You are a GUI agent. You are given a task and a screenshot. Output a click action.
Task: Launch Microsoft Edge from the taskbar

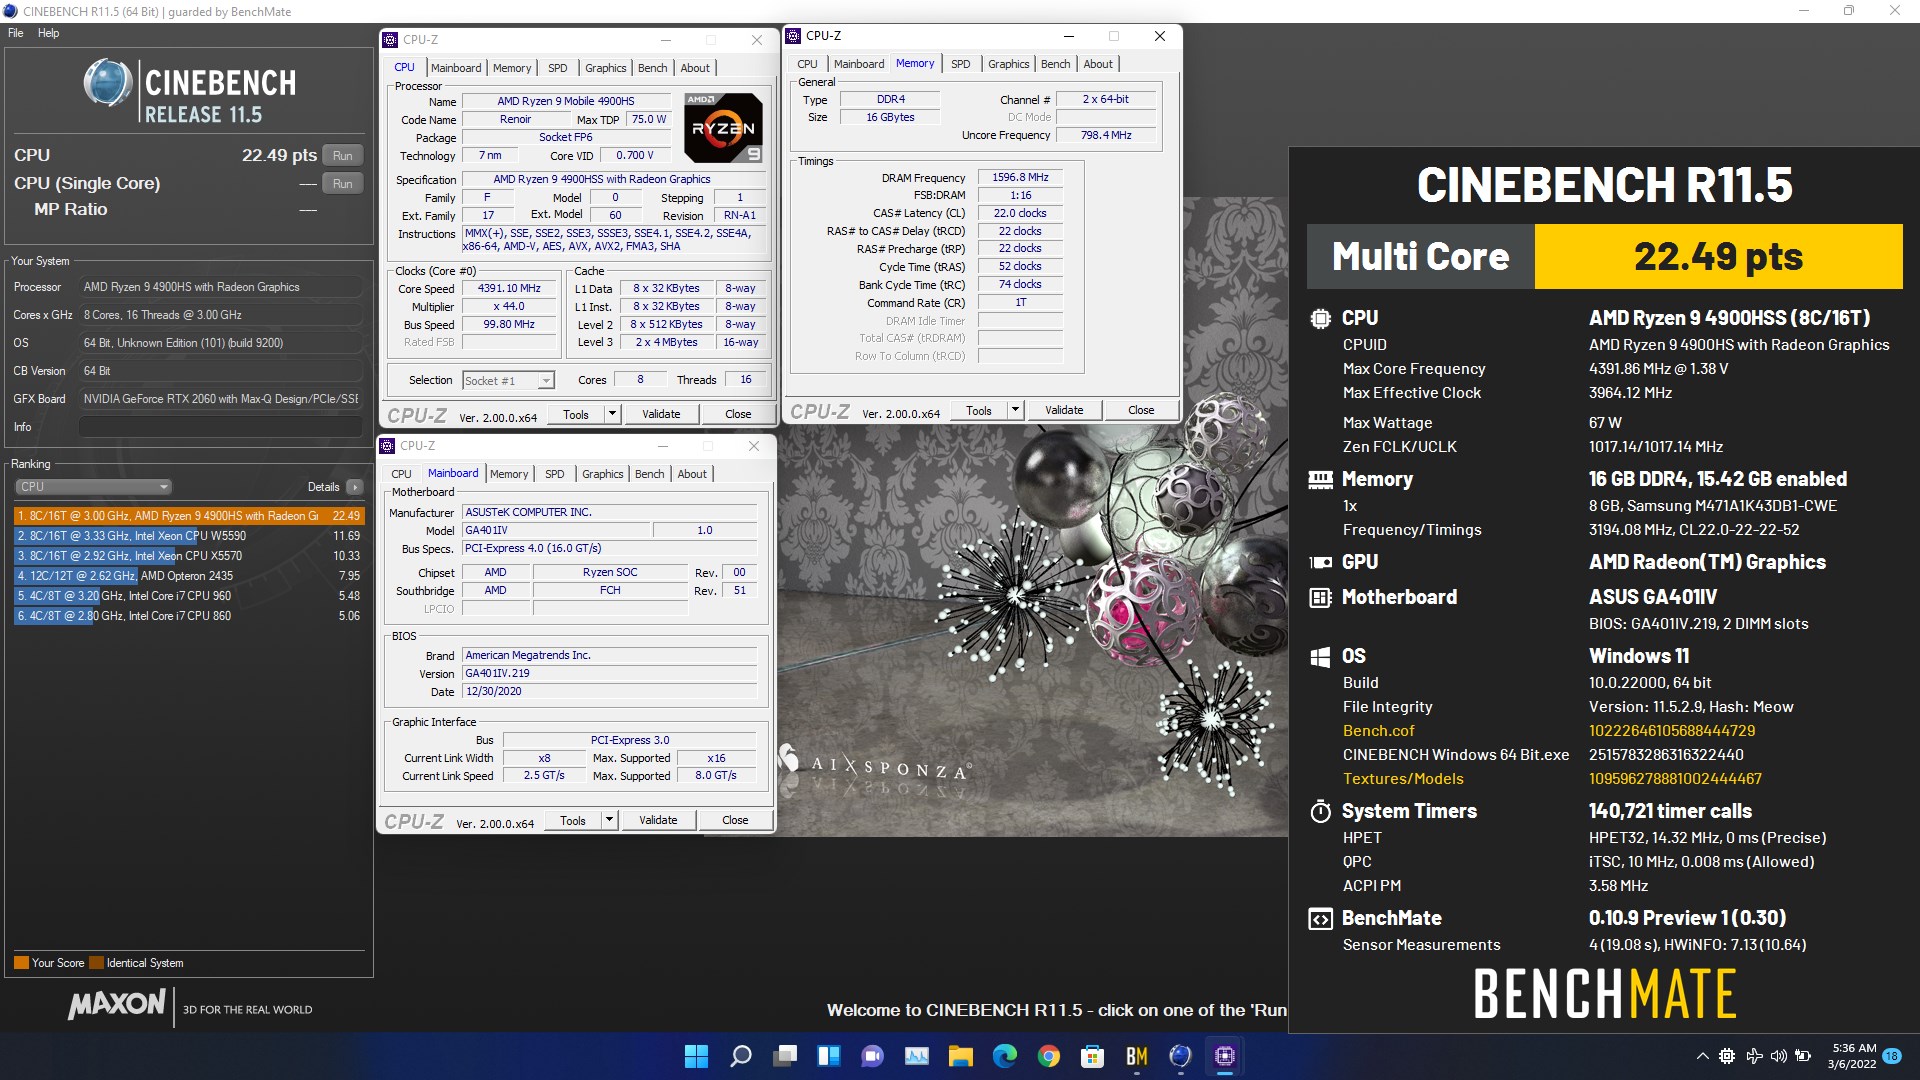1005,1056
